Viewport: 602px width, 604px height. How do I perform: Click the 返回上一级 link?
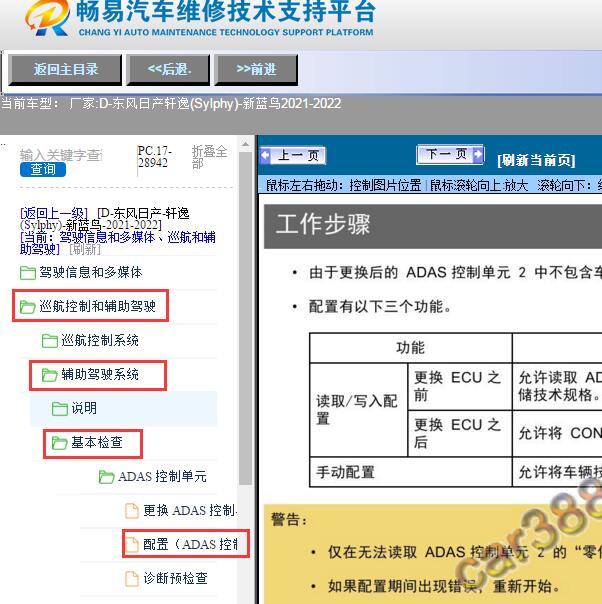tap(54, 213)
